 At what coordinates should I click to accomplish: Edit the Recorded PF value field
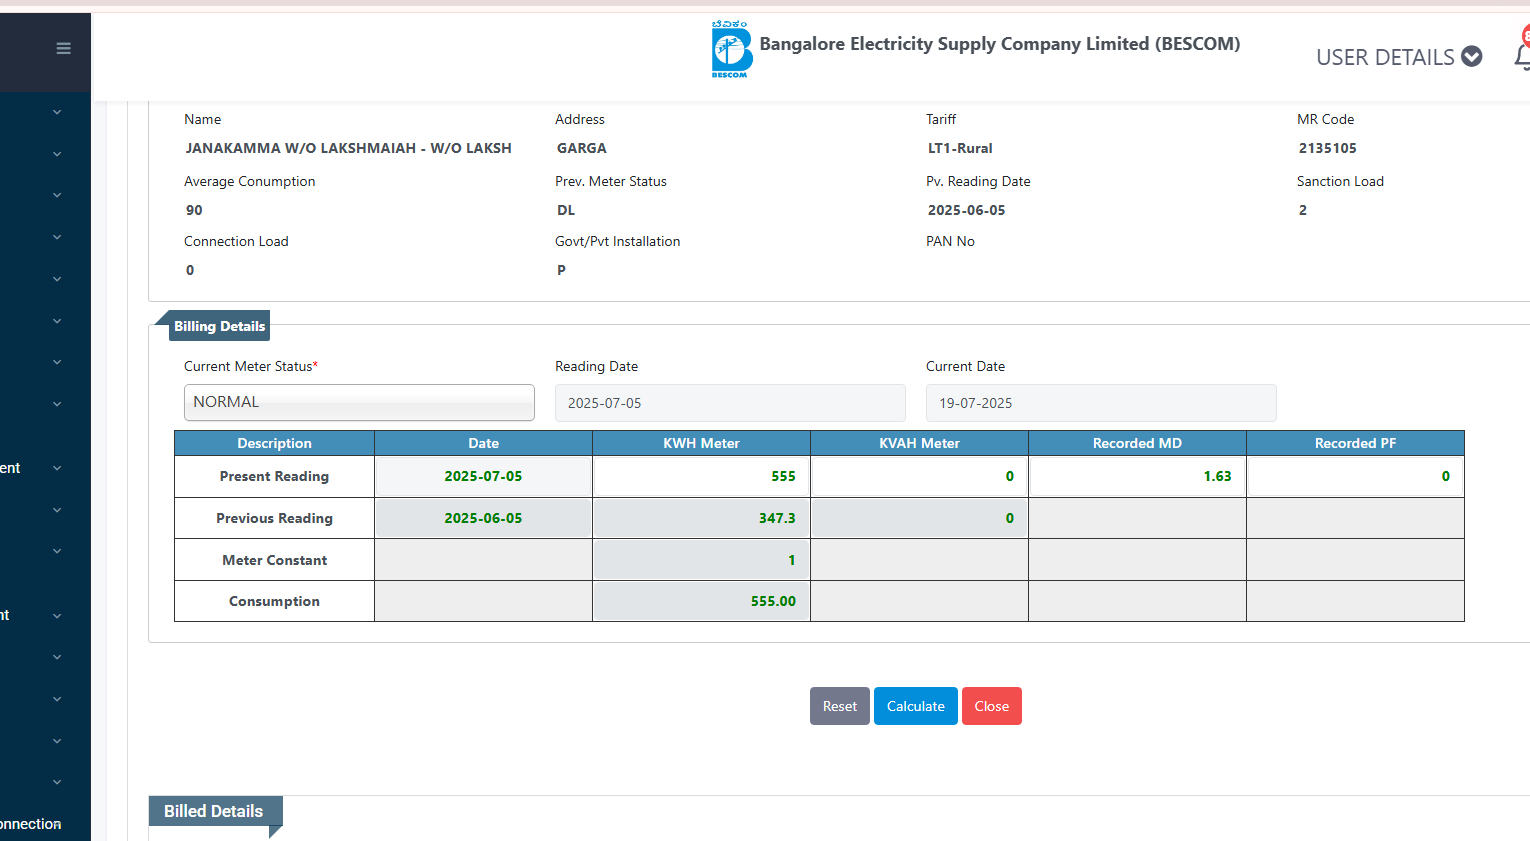tap(1355, 476)
